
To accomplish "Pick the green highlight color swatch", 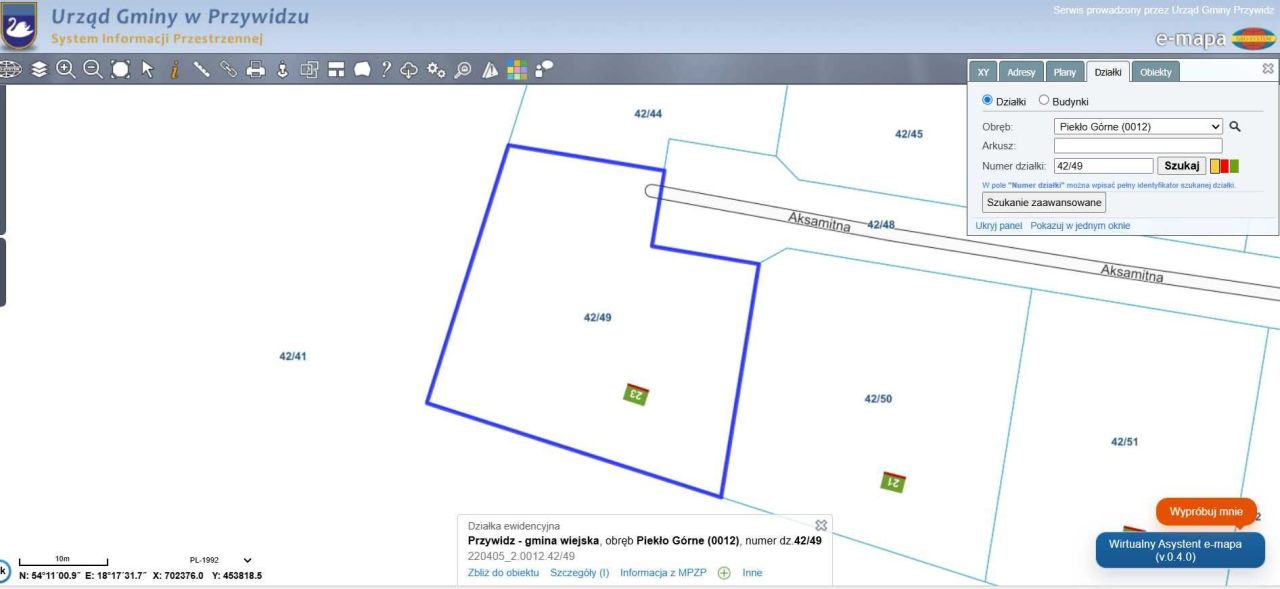I will click(1234, 166).
